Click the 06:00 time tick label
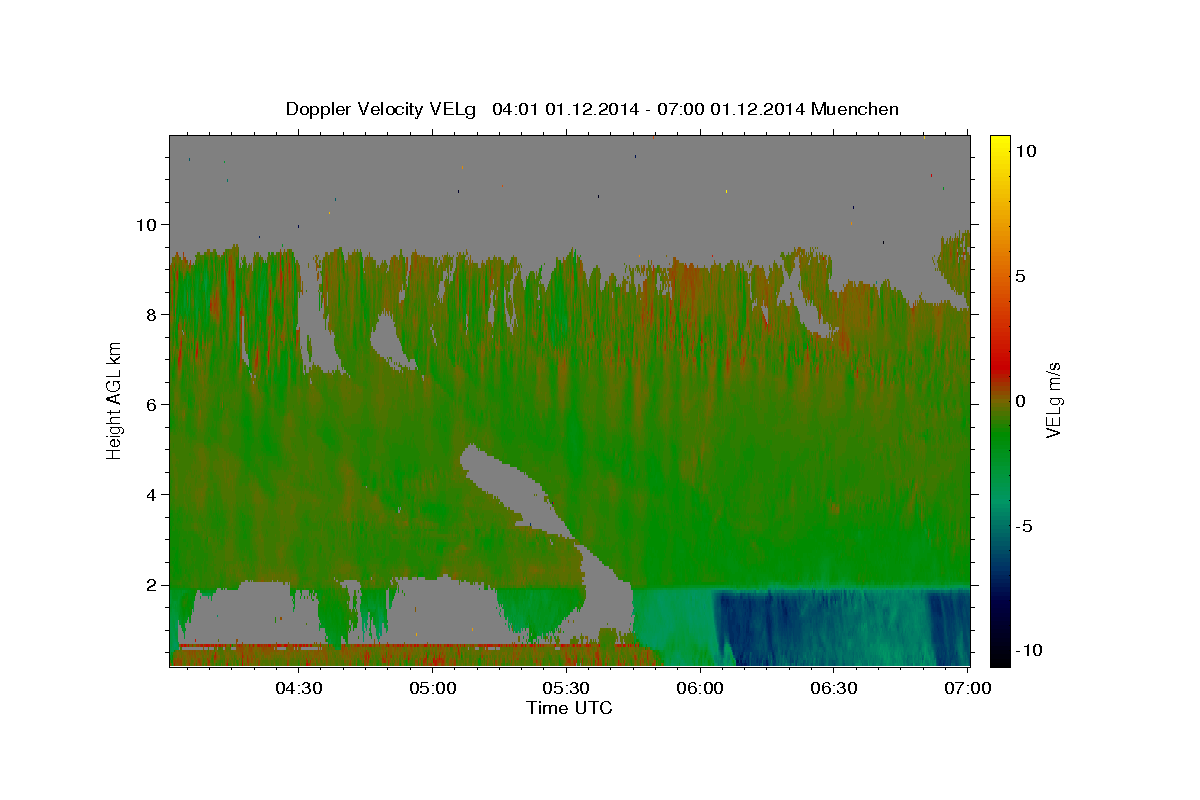Image resolution: width=1200 pixels, height=800 pixels. (700, 688)
